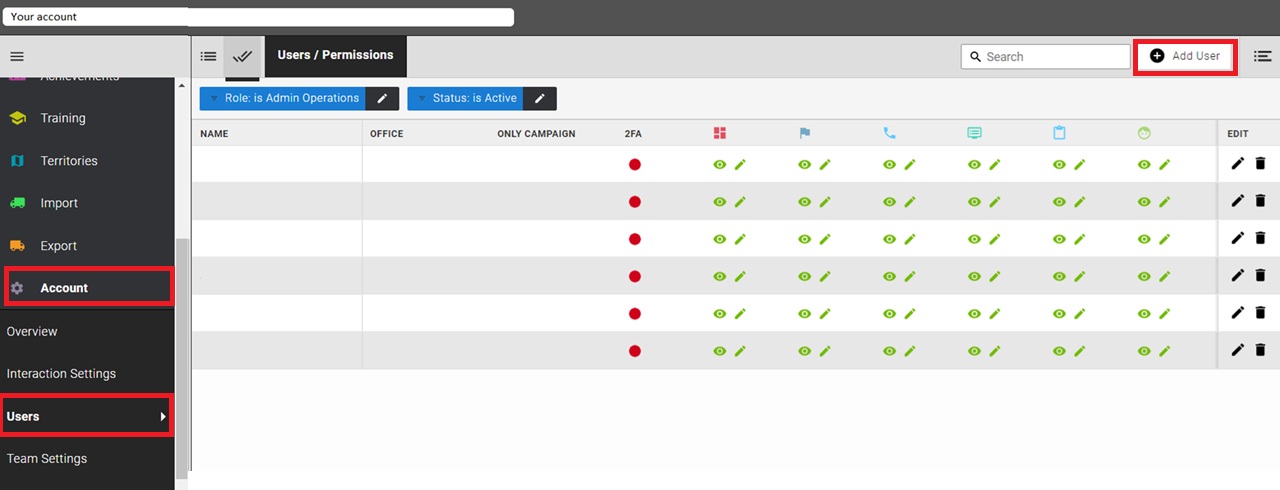Click the phone column header icon

pos(890,133)
